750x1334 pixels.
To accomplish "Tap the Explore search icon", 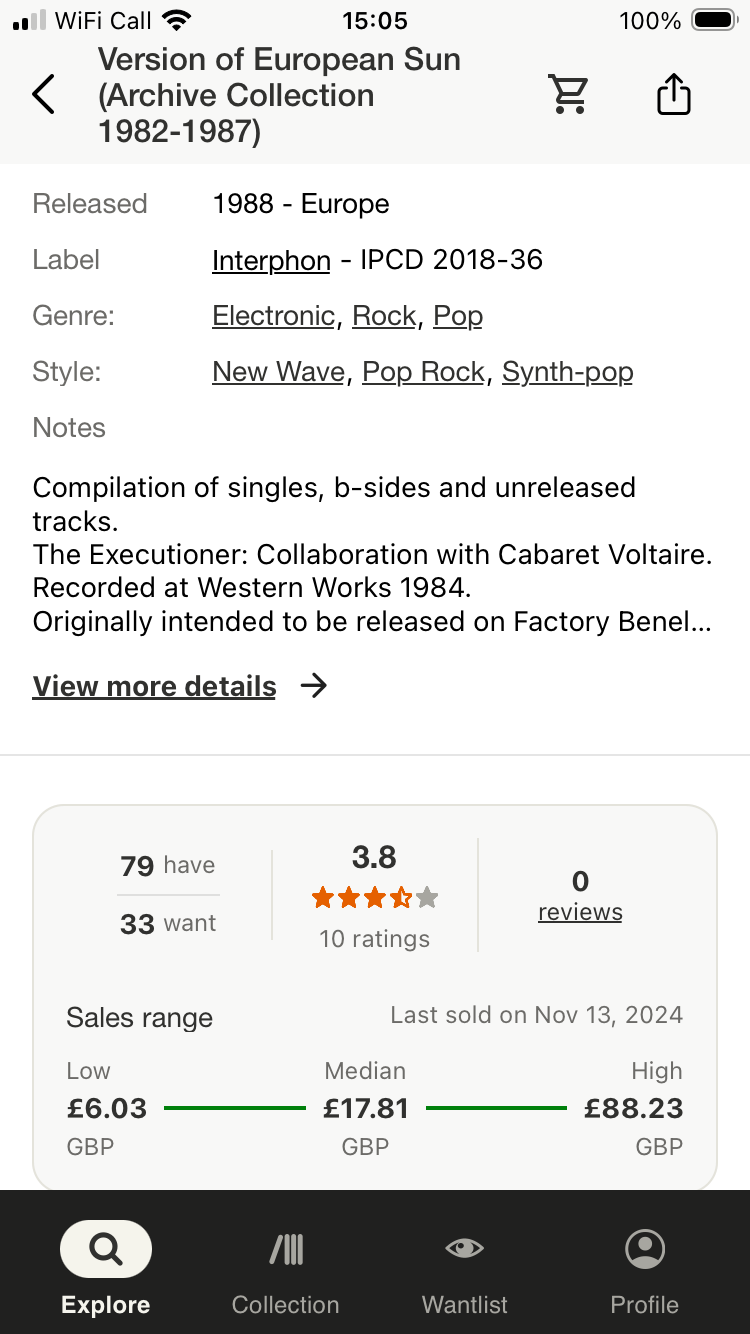I will pyautogui.click(x=105, y=1249).
